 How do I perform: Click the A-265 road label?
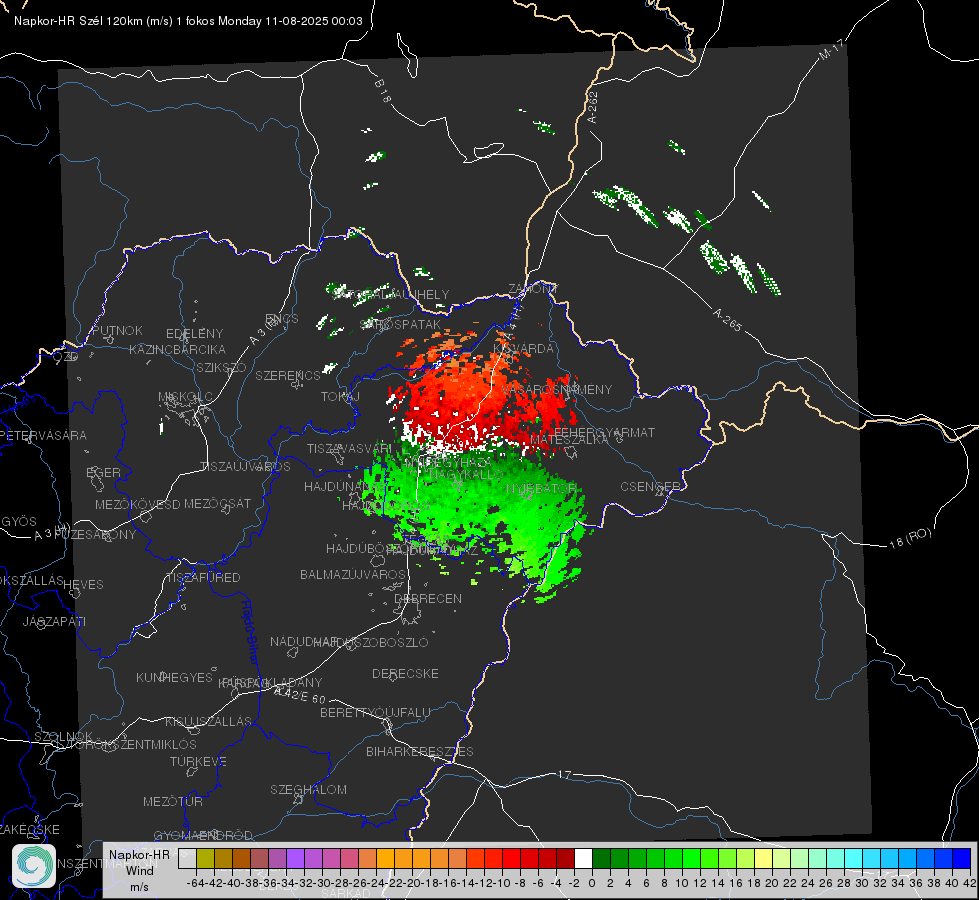[727, 319]
